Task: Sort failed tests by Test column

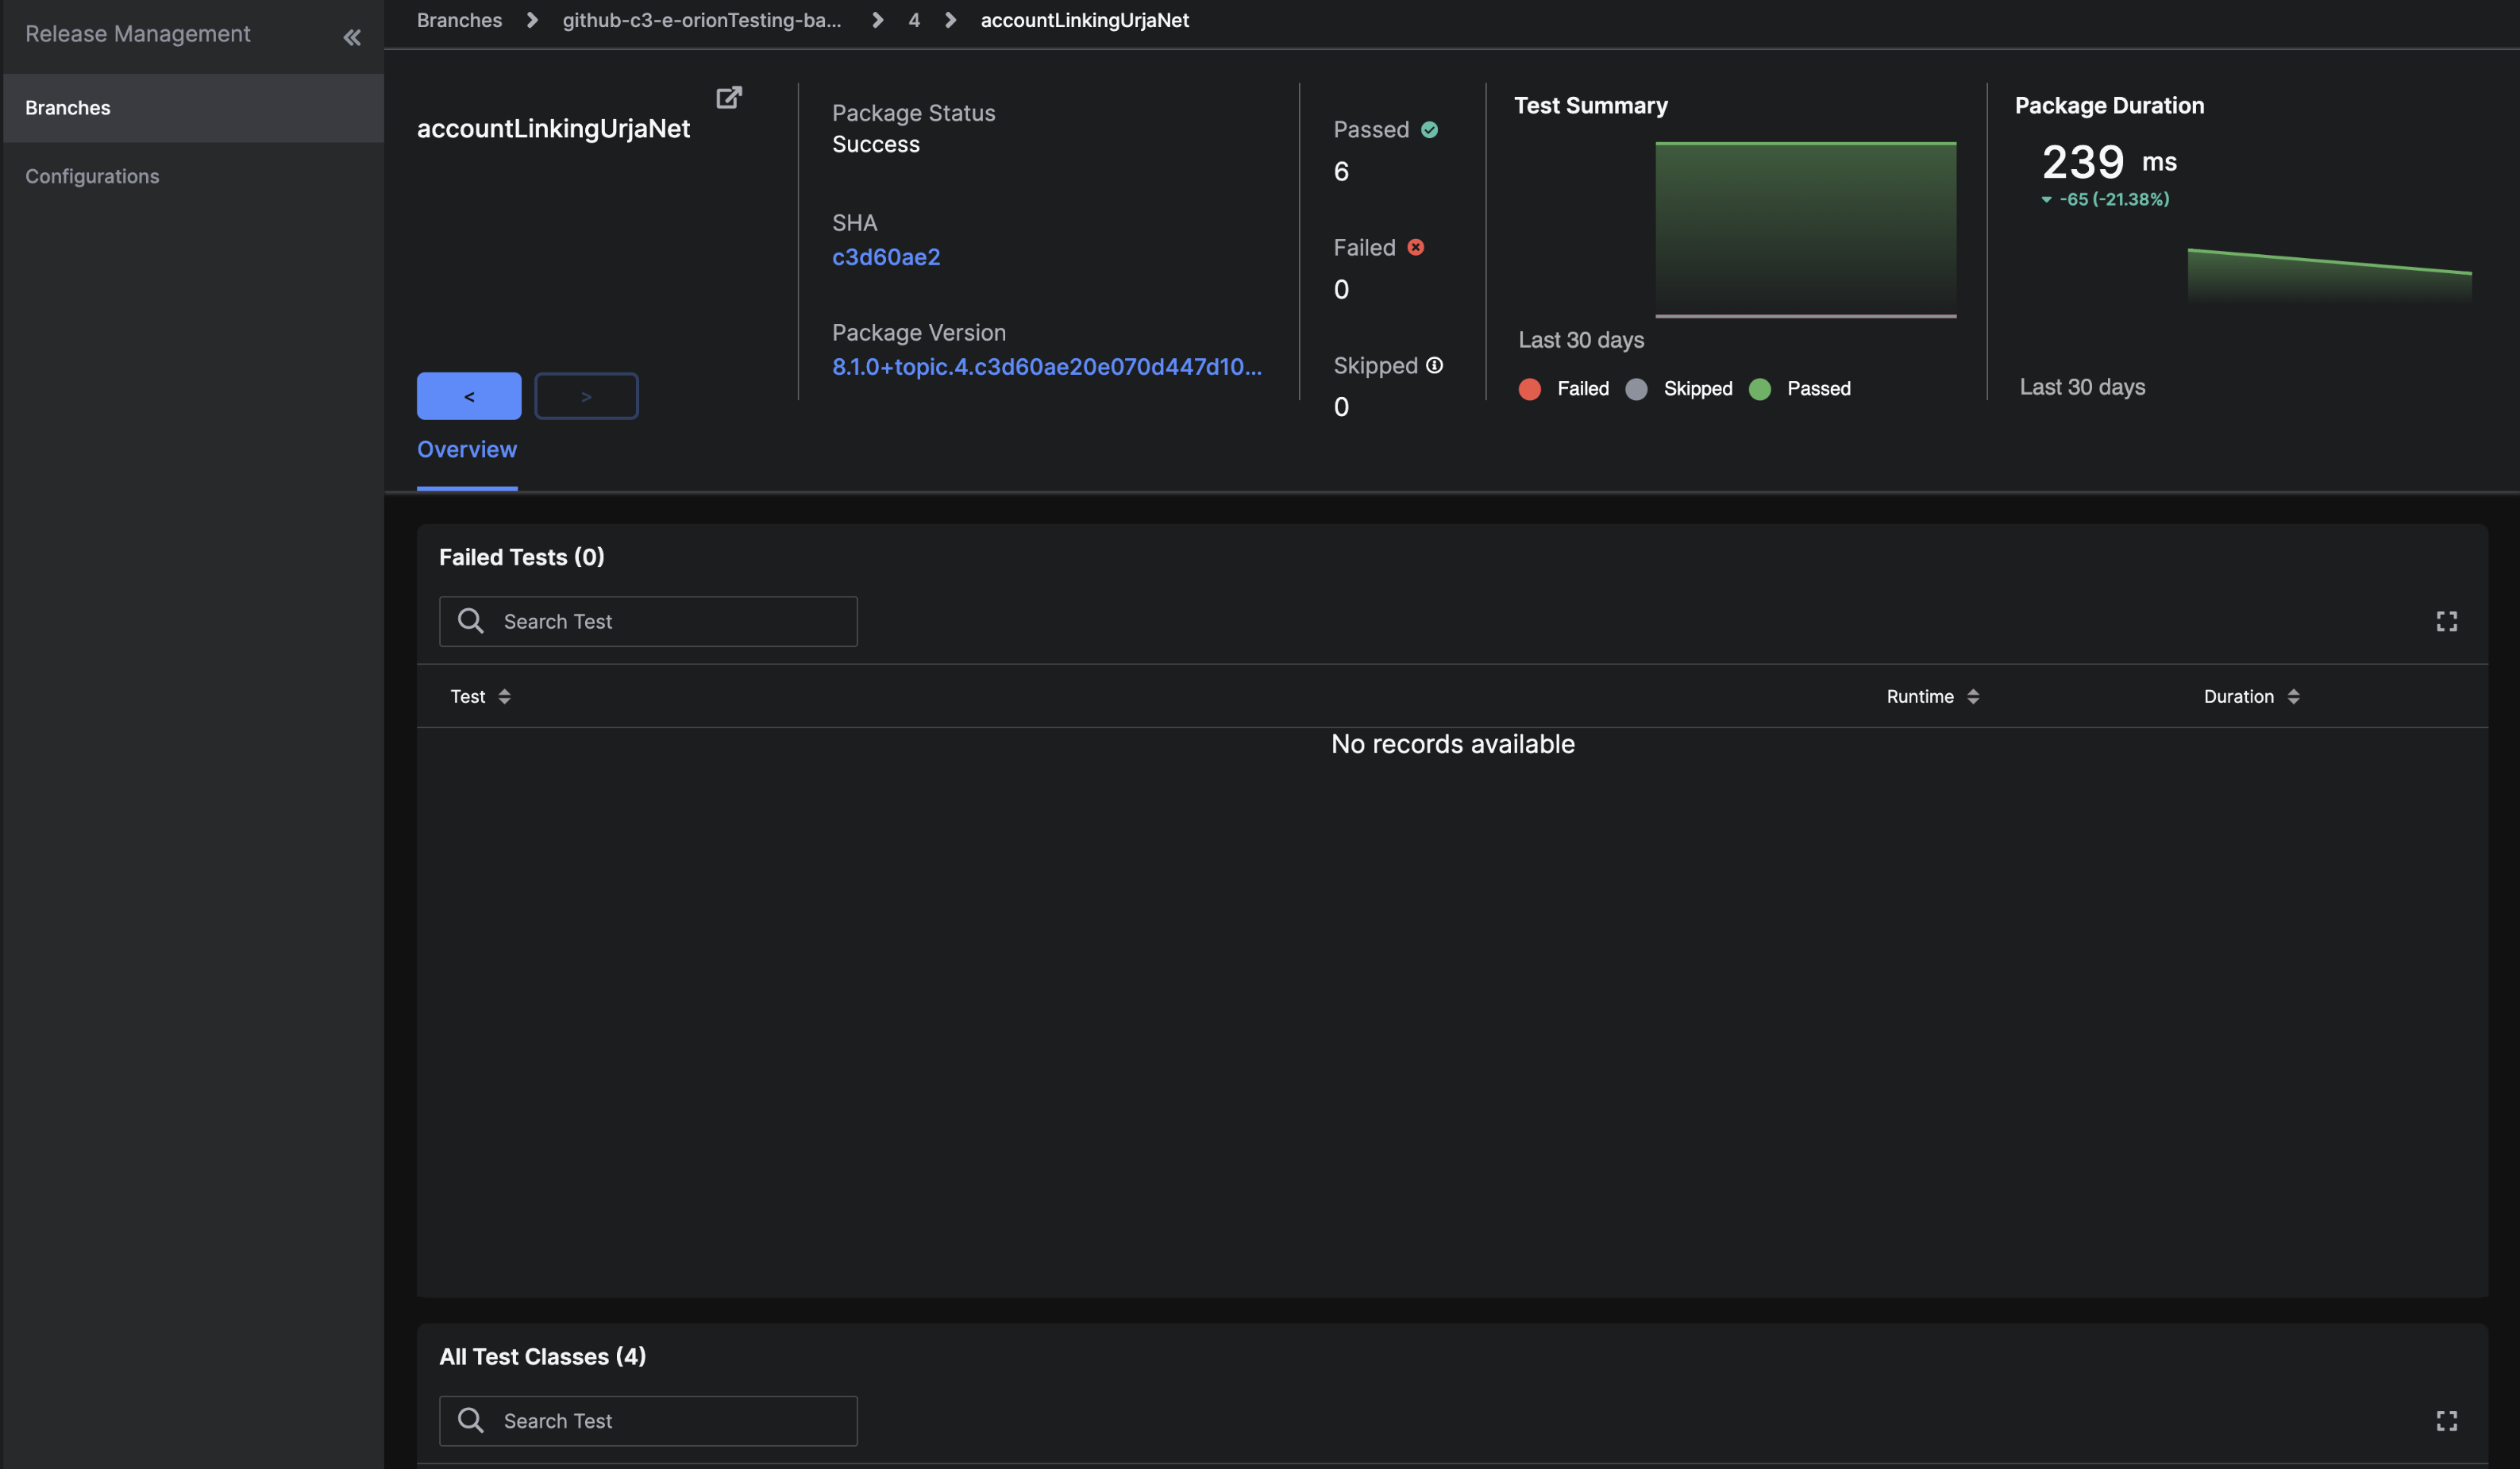Action: [480, 696]
